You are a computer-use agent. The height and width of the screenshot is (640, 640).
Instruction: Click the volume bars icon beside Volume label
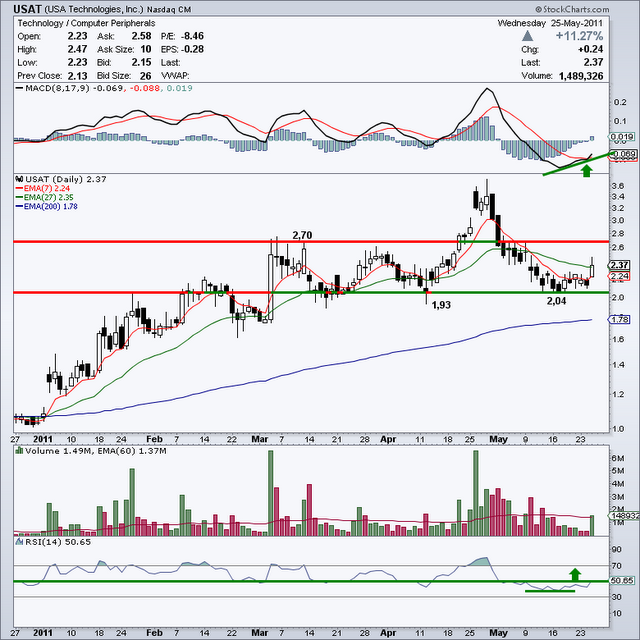click(x=19, y=451)
